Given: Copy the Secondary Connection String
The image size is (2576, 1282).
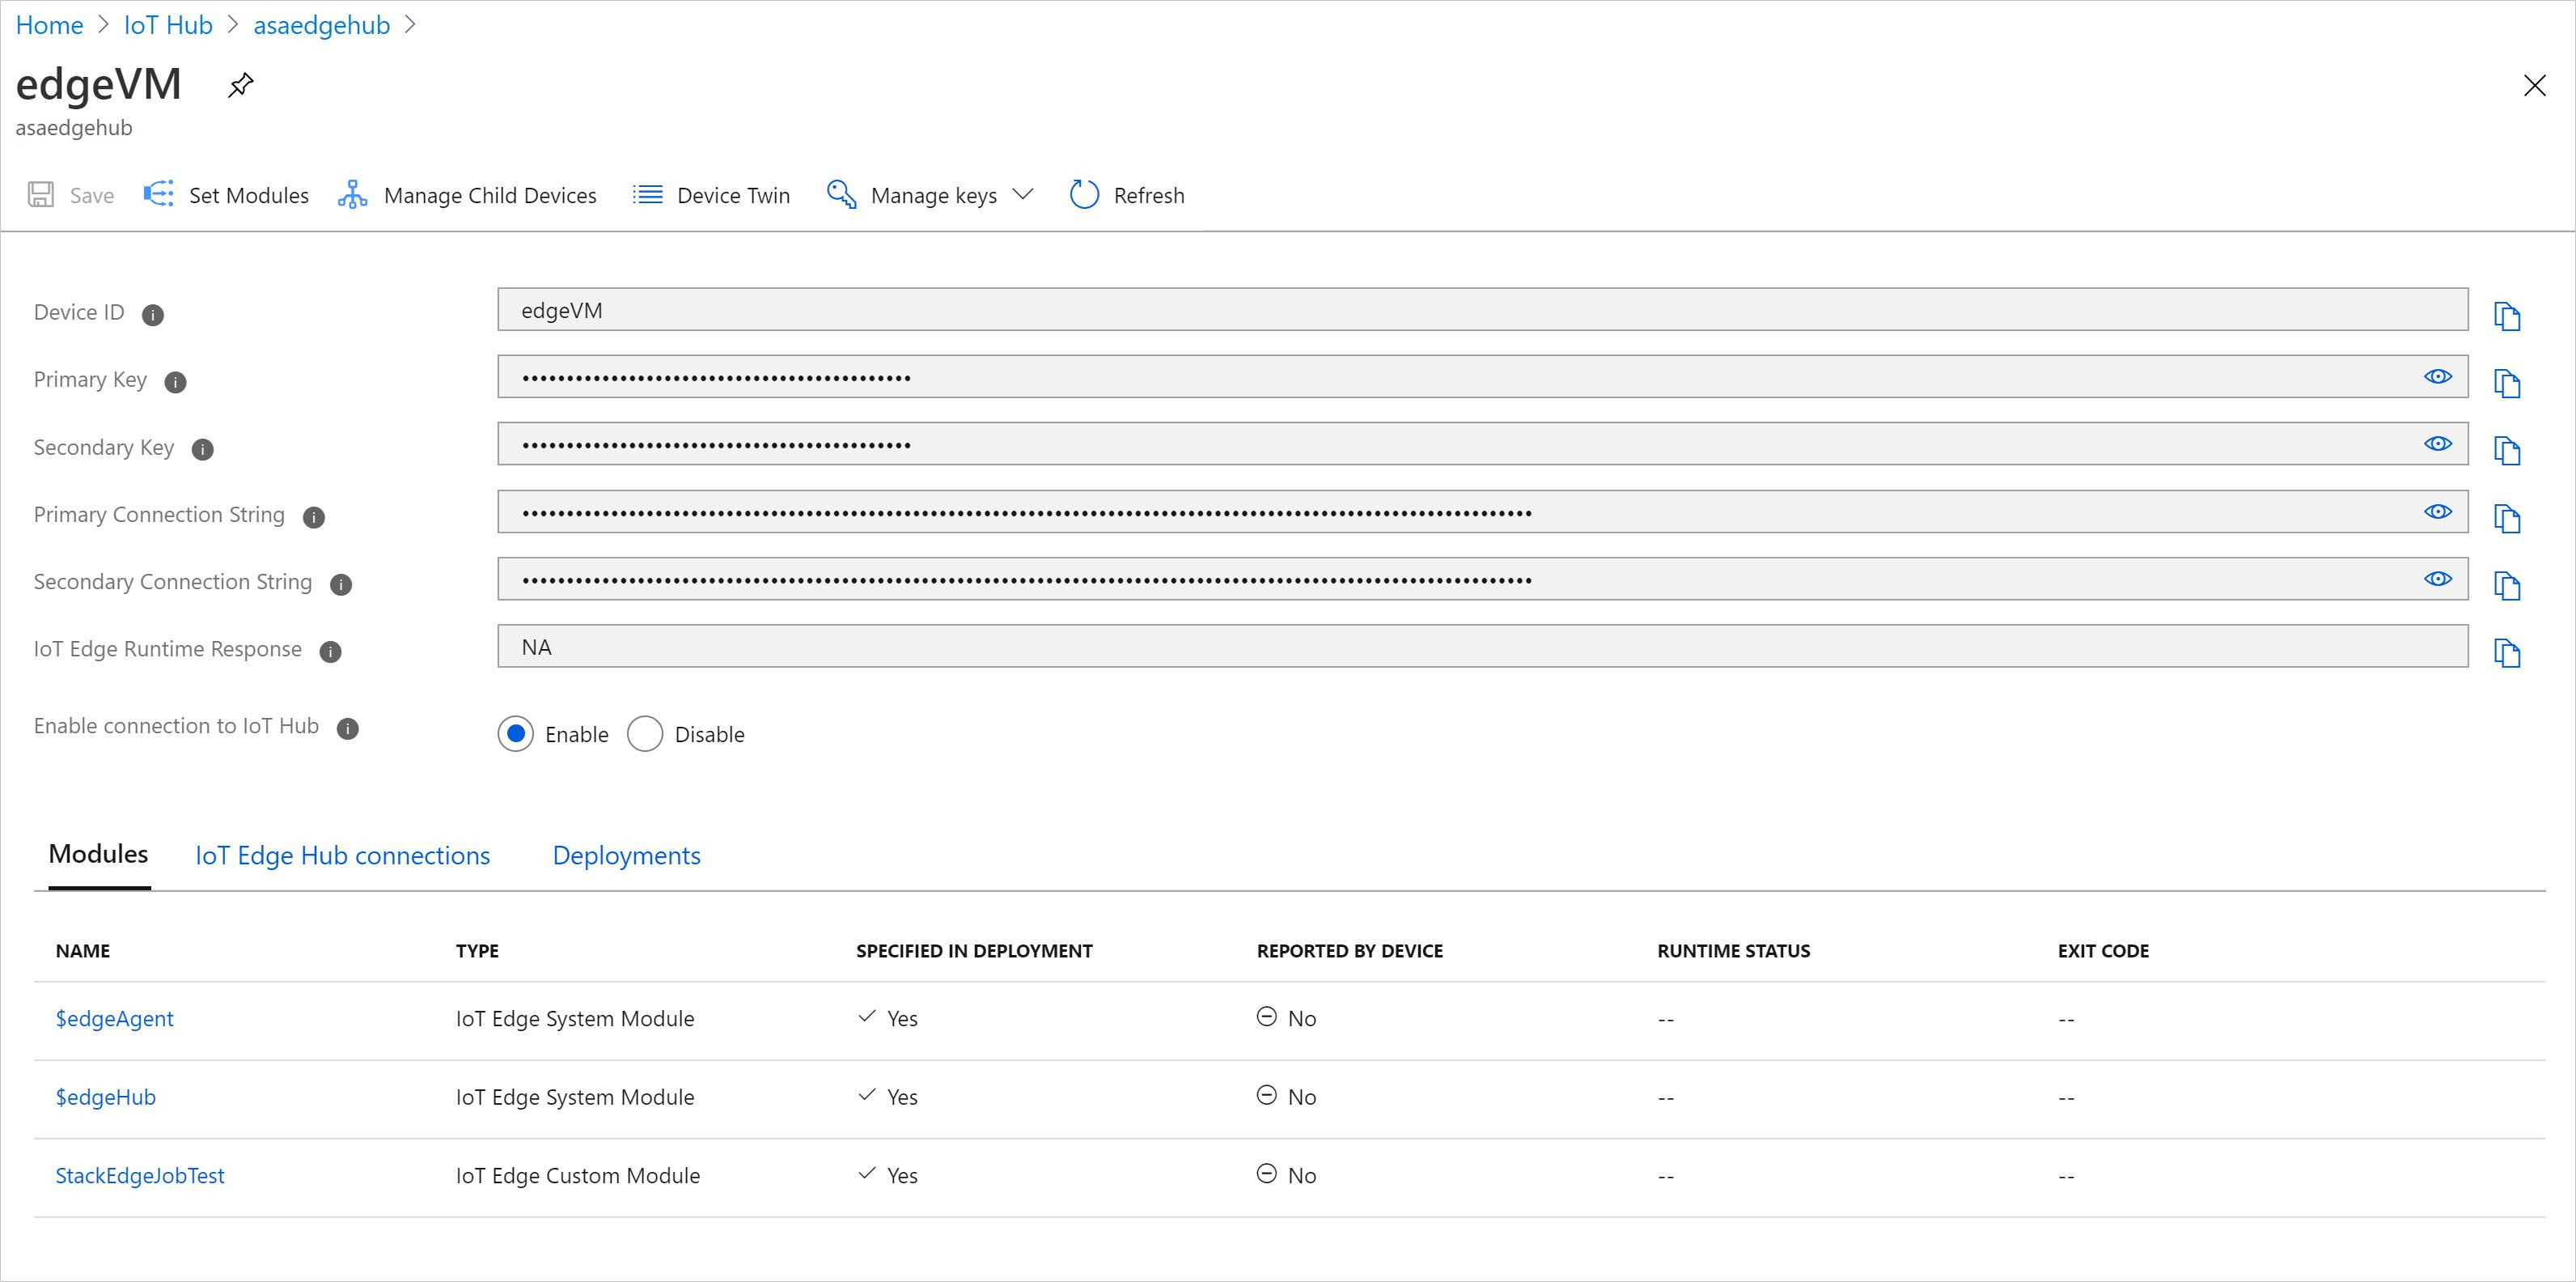Looking at the screenshot, I should pos(2506,585).
